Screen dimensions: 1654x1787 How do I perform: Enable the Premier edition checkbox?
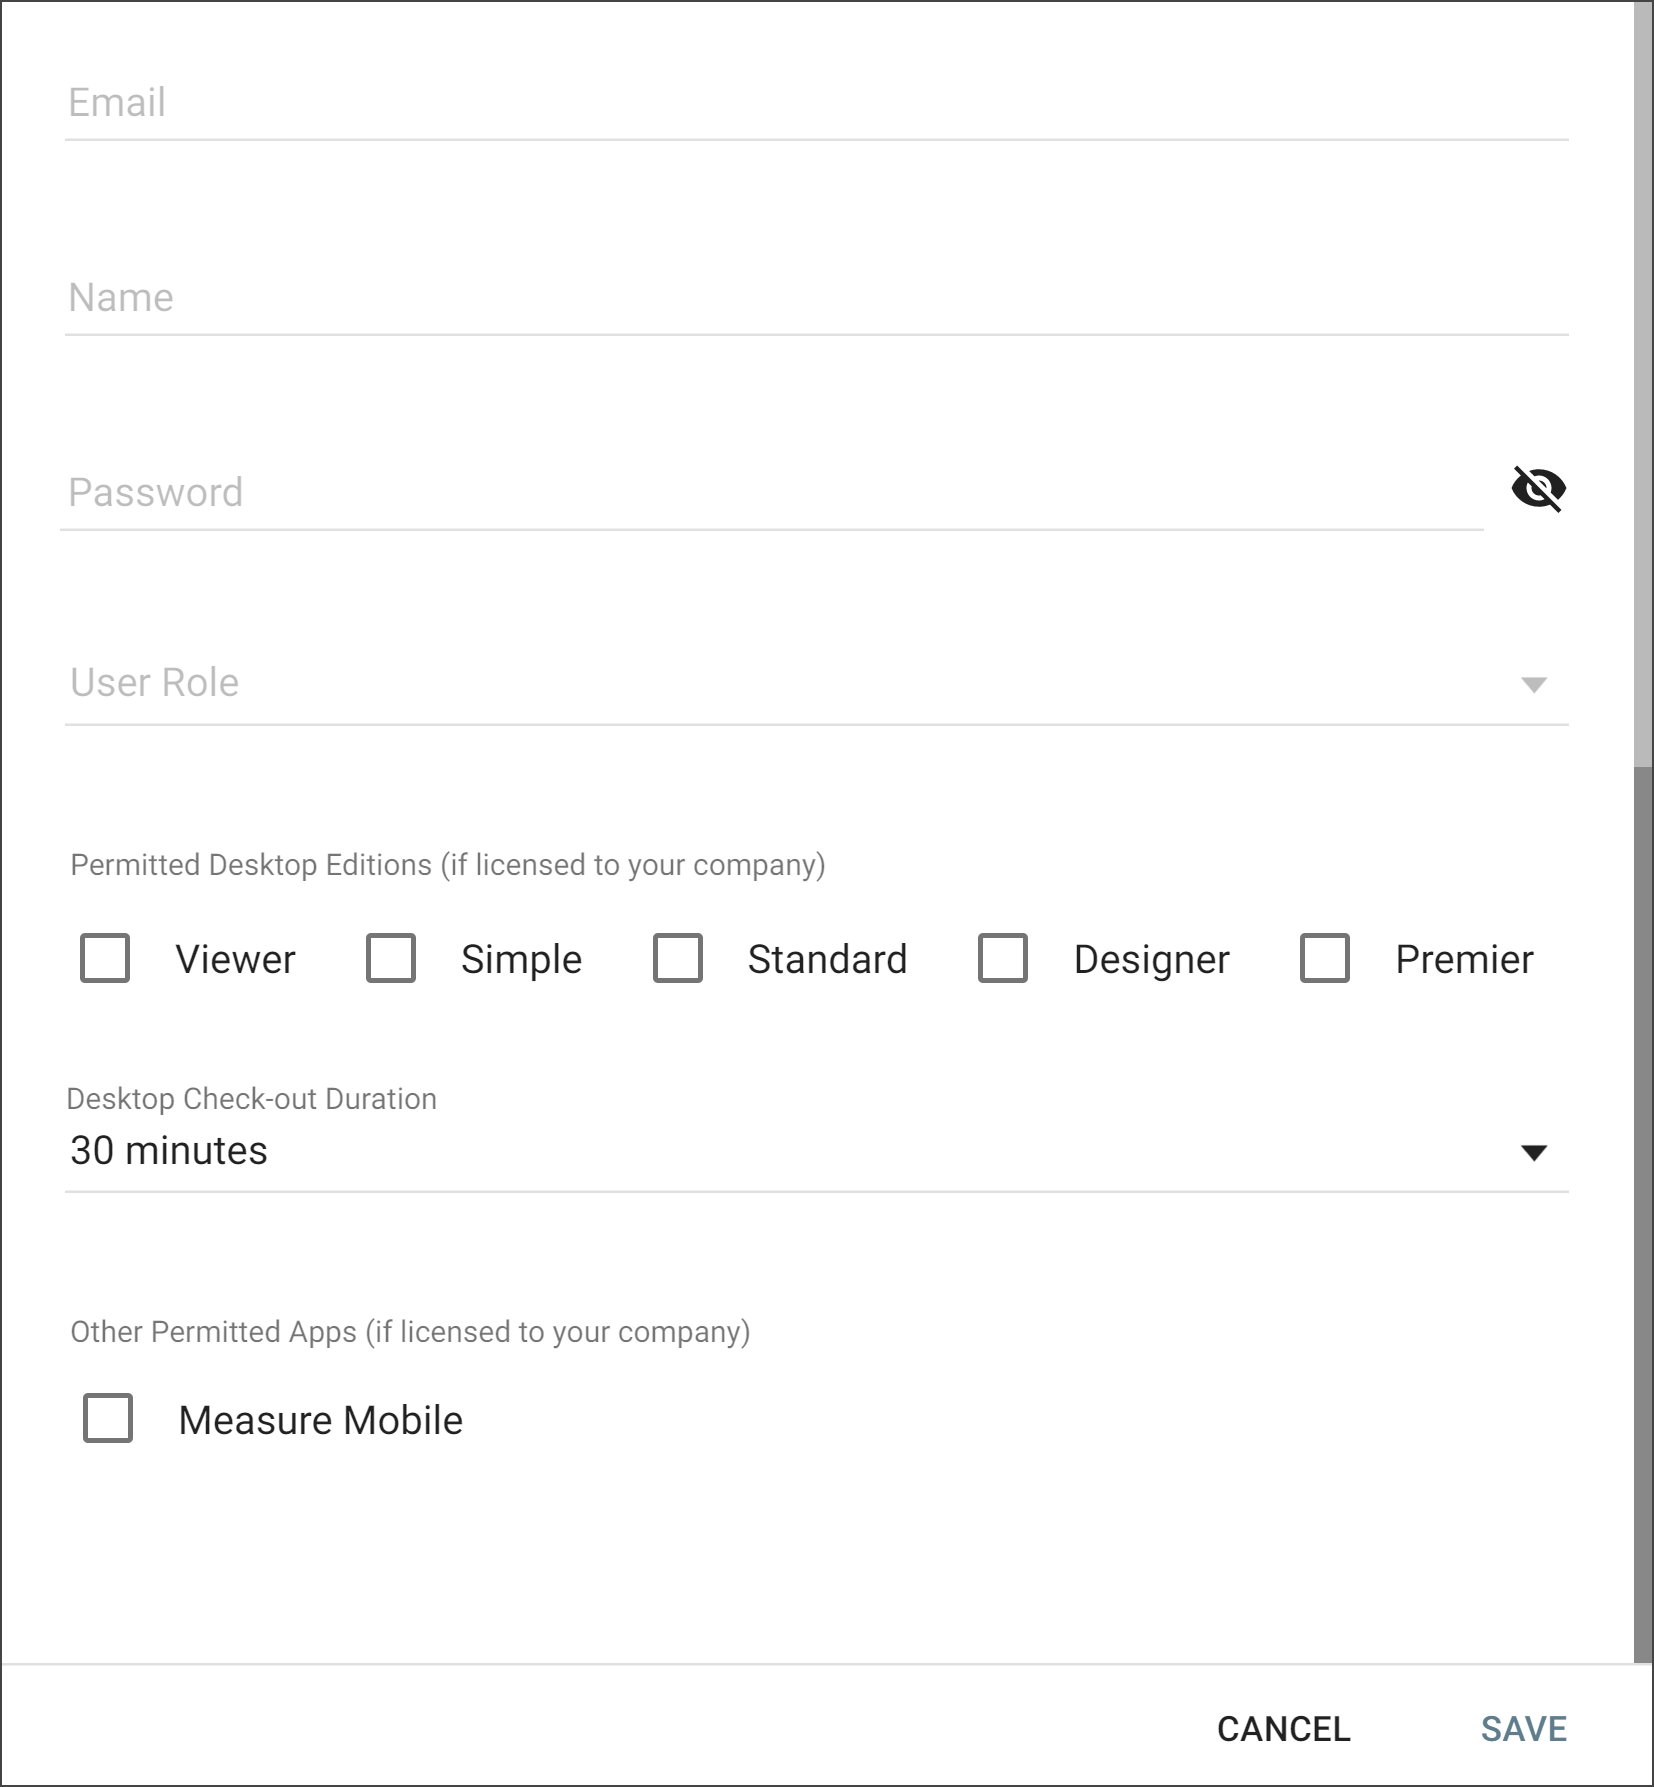1324,958
